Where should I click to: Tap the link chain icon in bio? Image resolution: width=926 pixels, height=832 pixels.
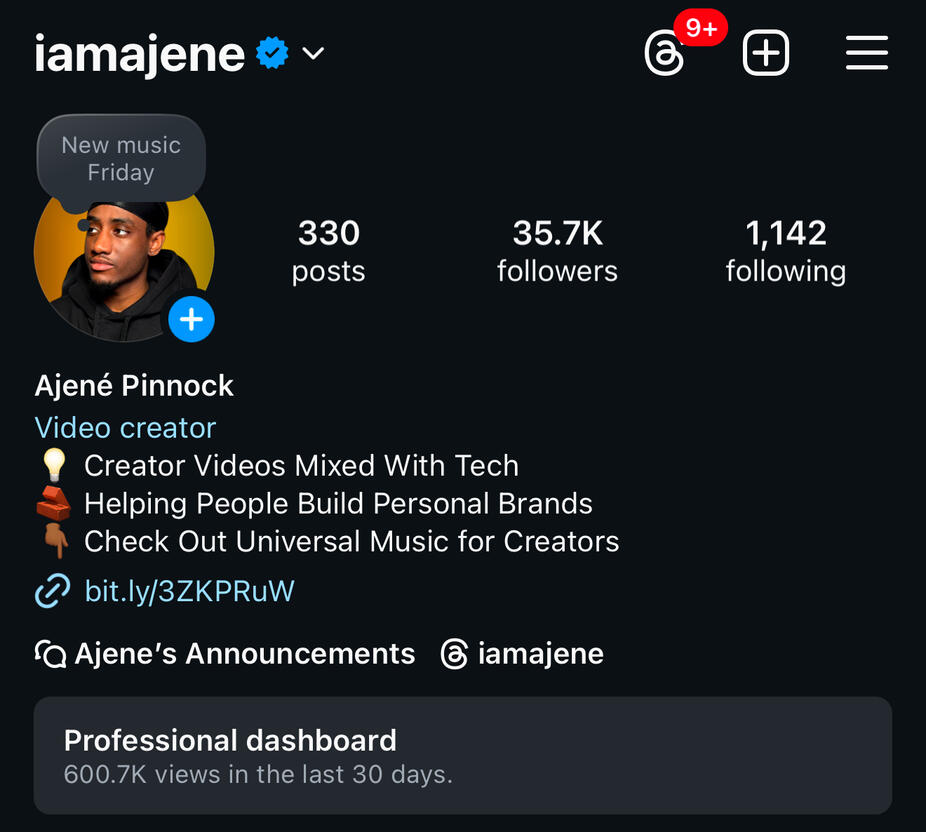[52, 591]
